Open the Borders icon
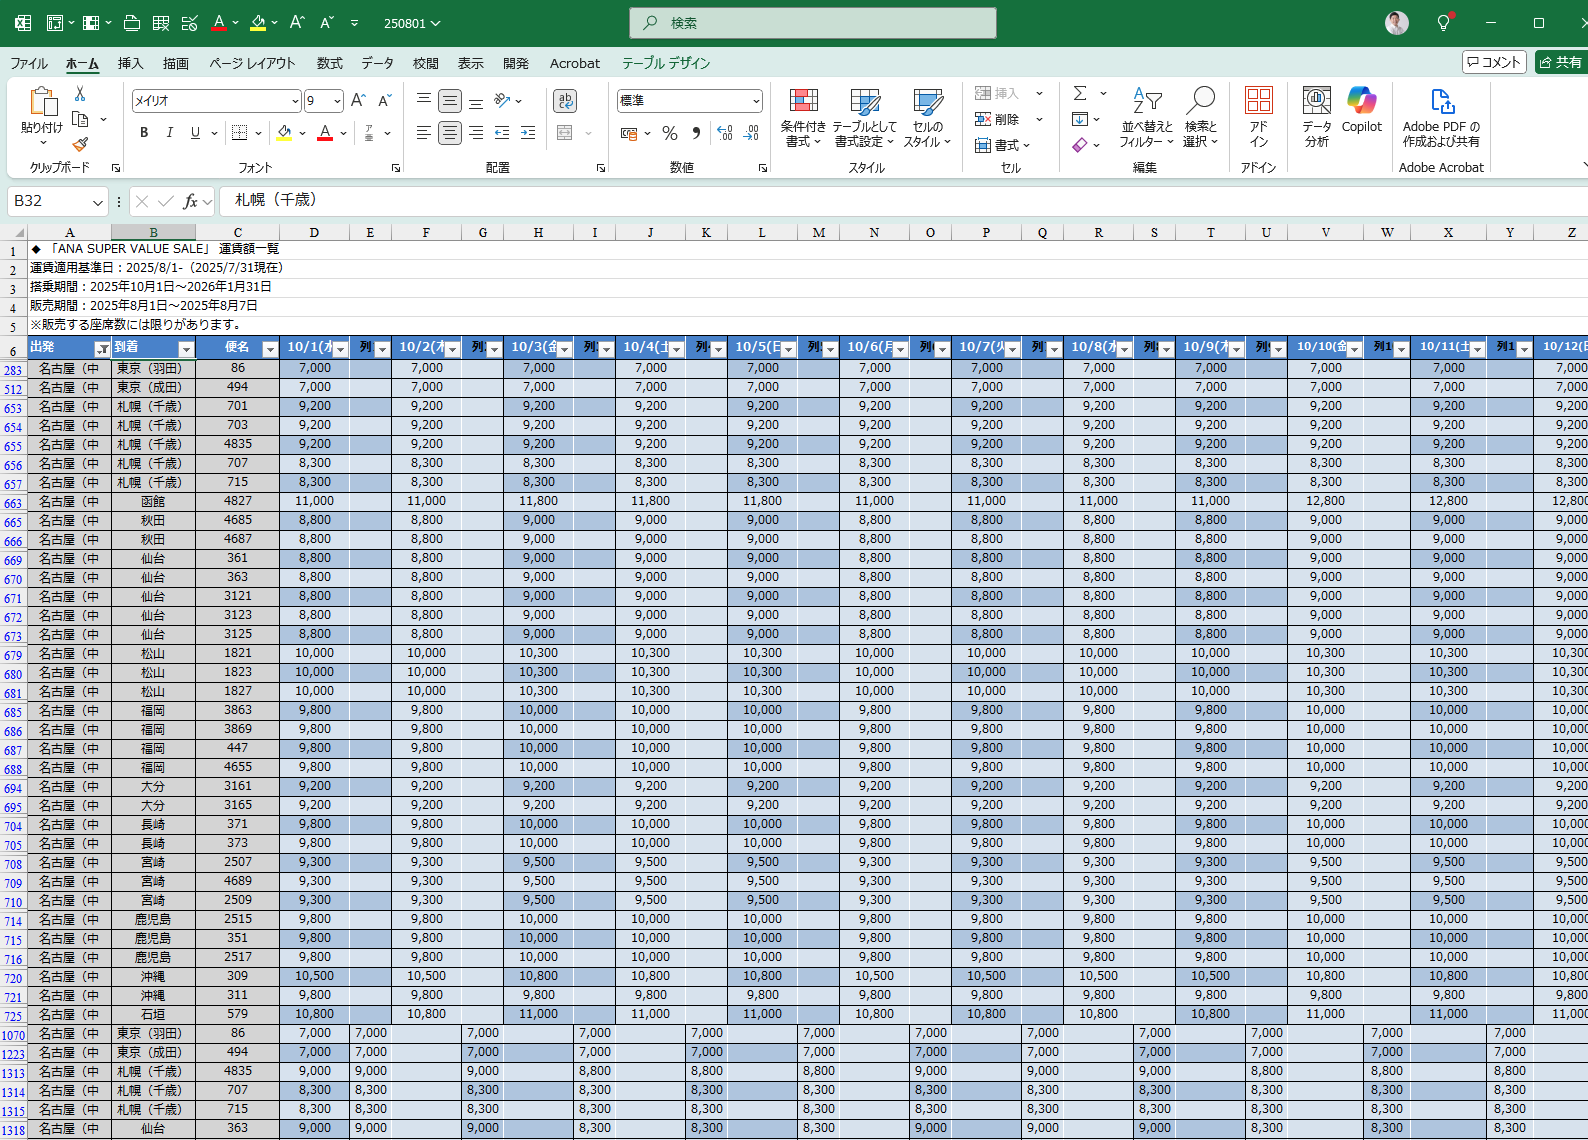 239,133
